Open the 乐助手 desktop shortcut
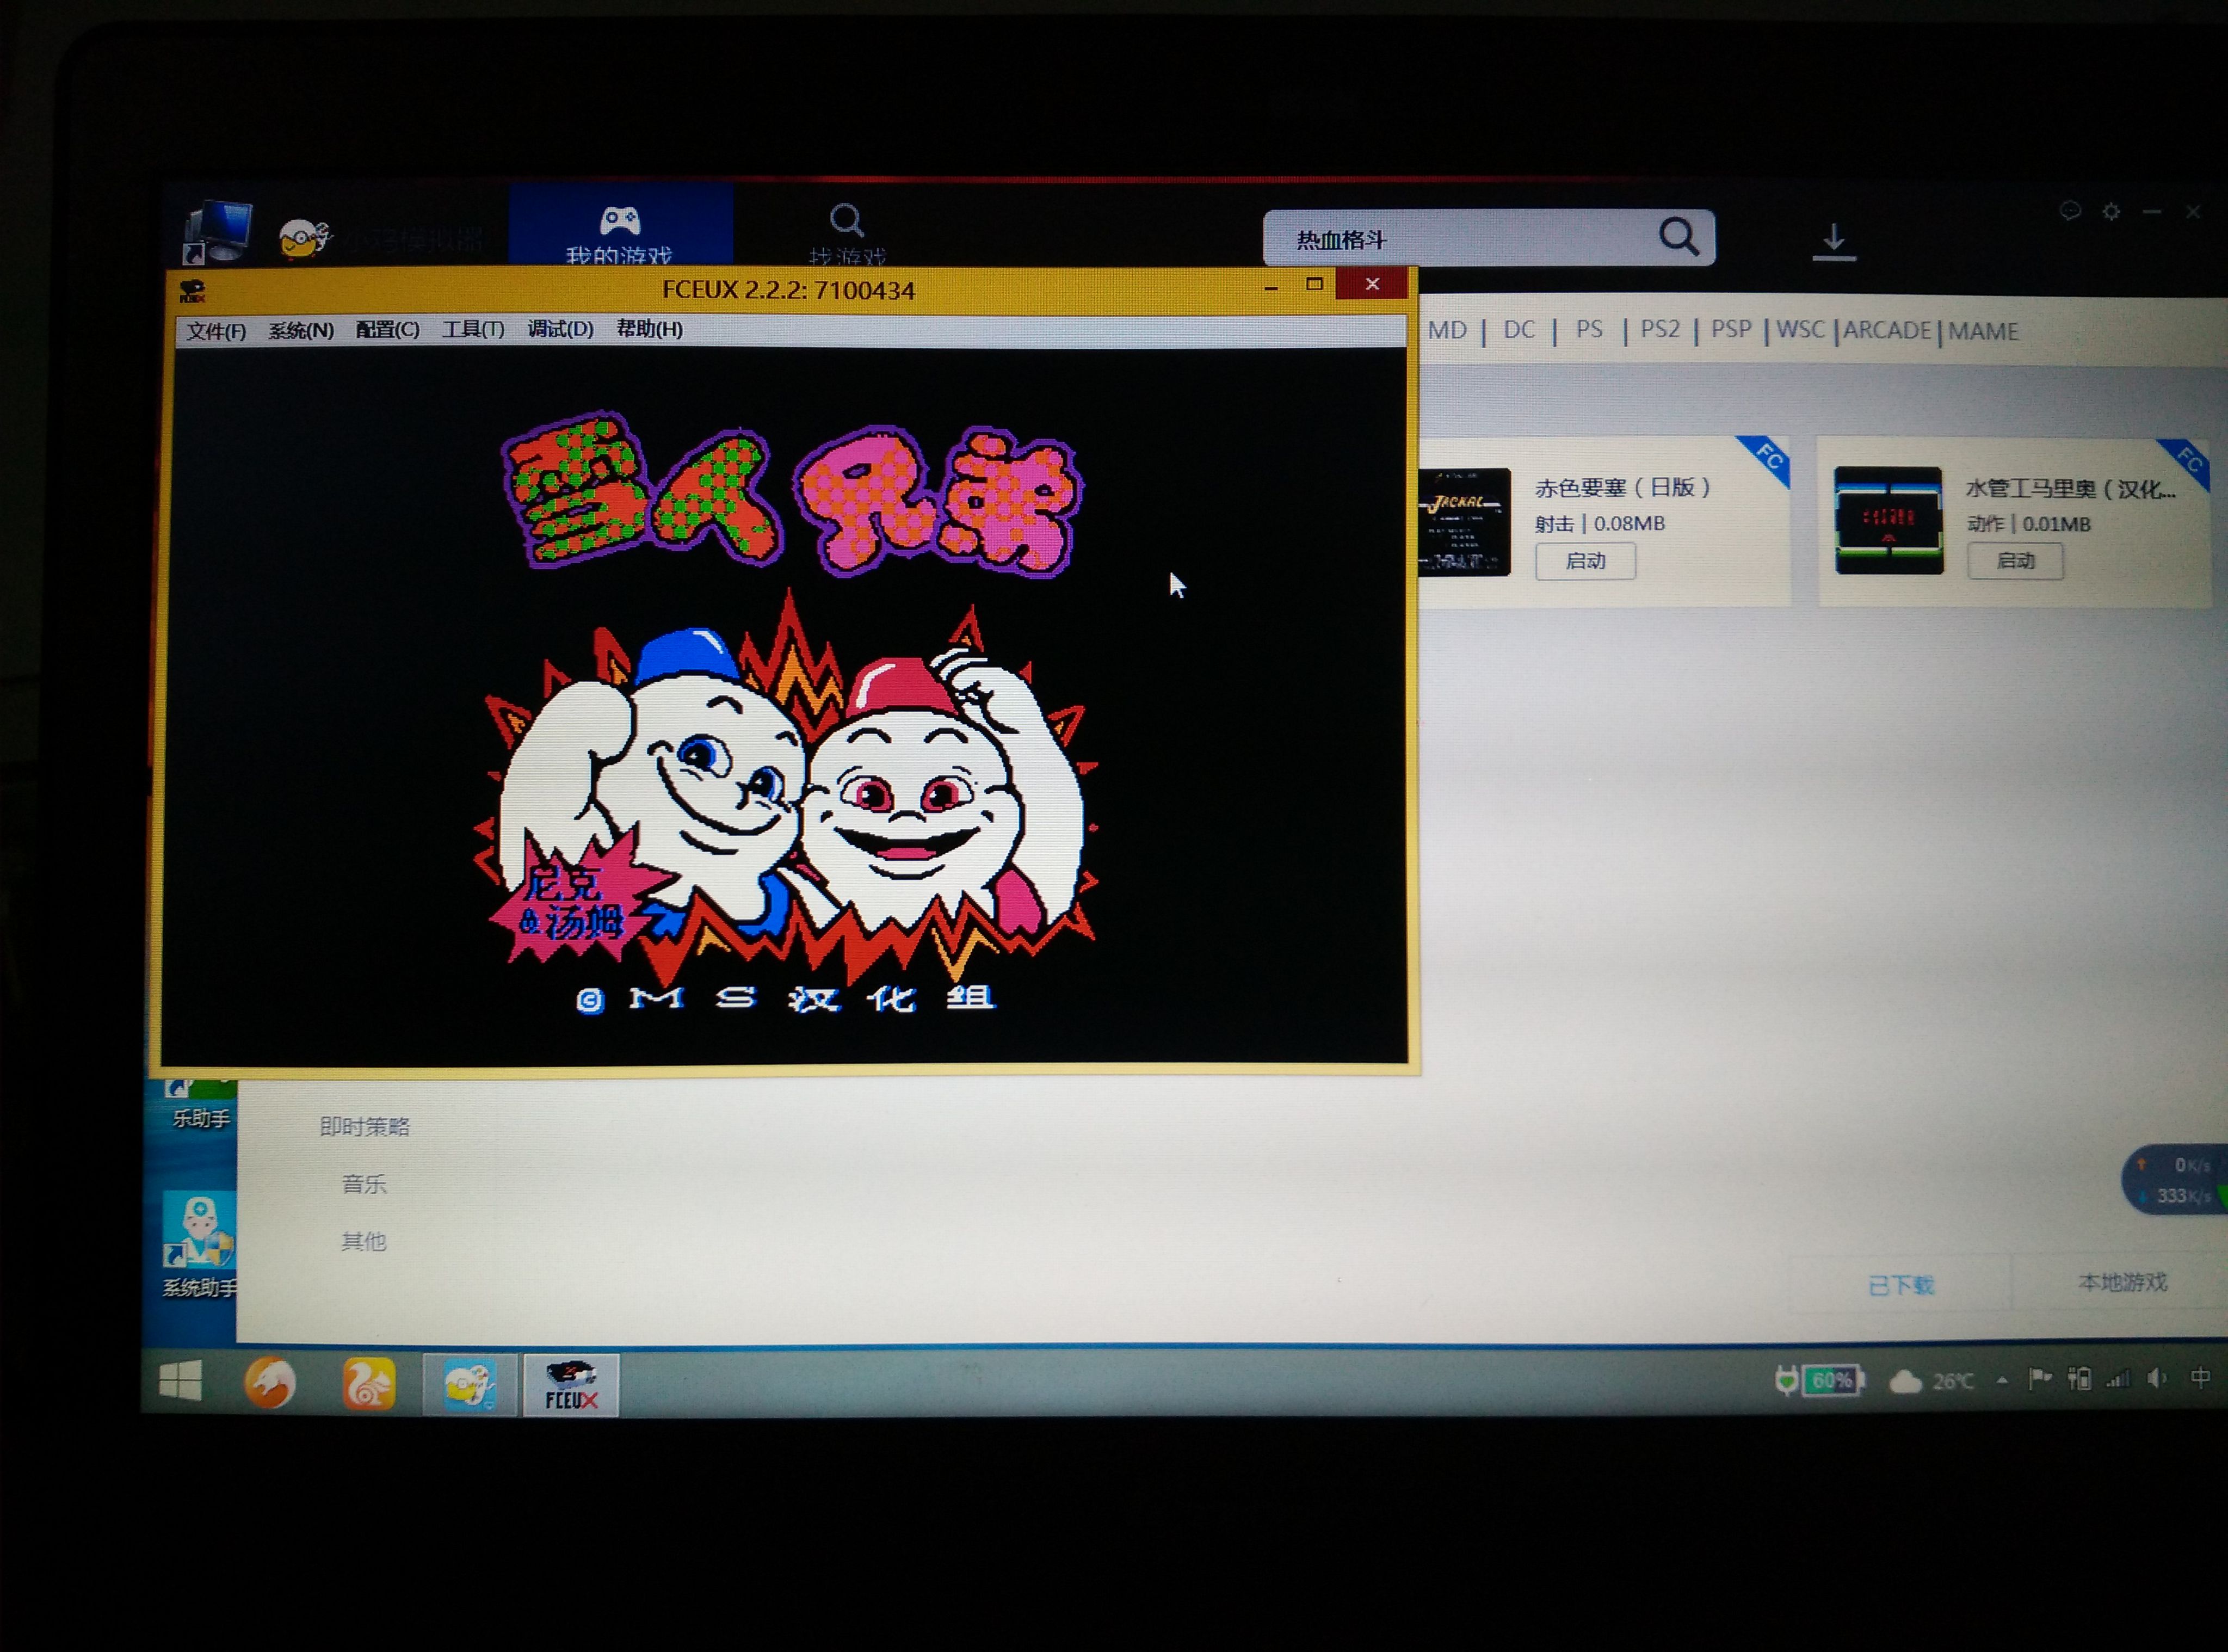Viewport: 2228px width, 1652px height. 200,1105
